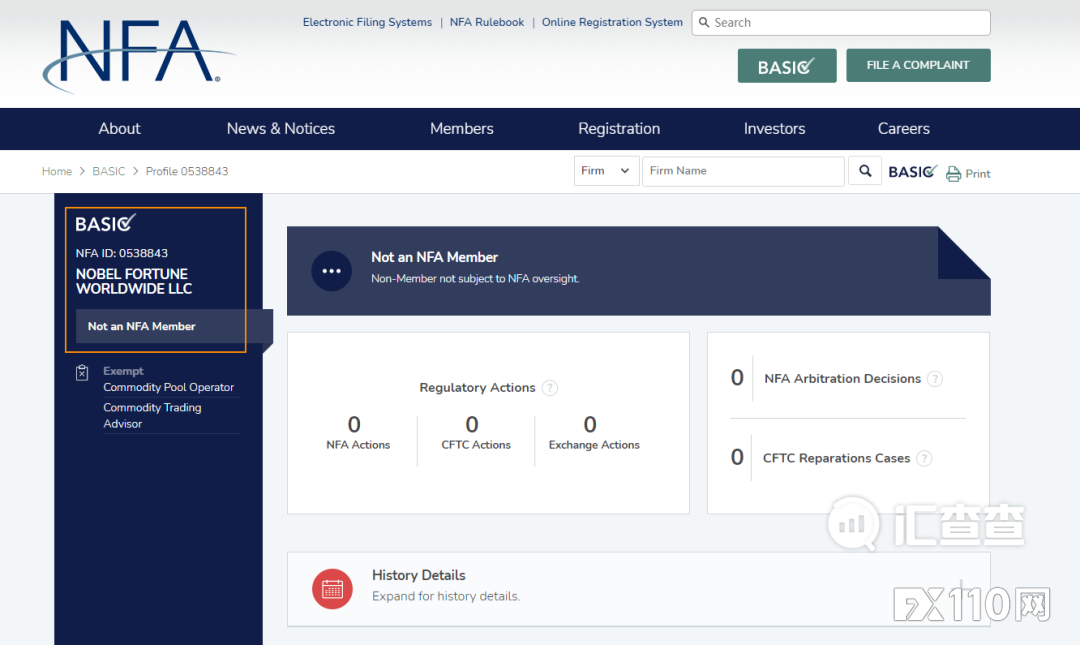The height and width of the screenshot is (645, 1080).
Task: Click the printer Print icon
Action: [x=953, y=174]
